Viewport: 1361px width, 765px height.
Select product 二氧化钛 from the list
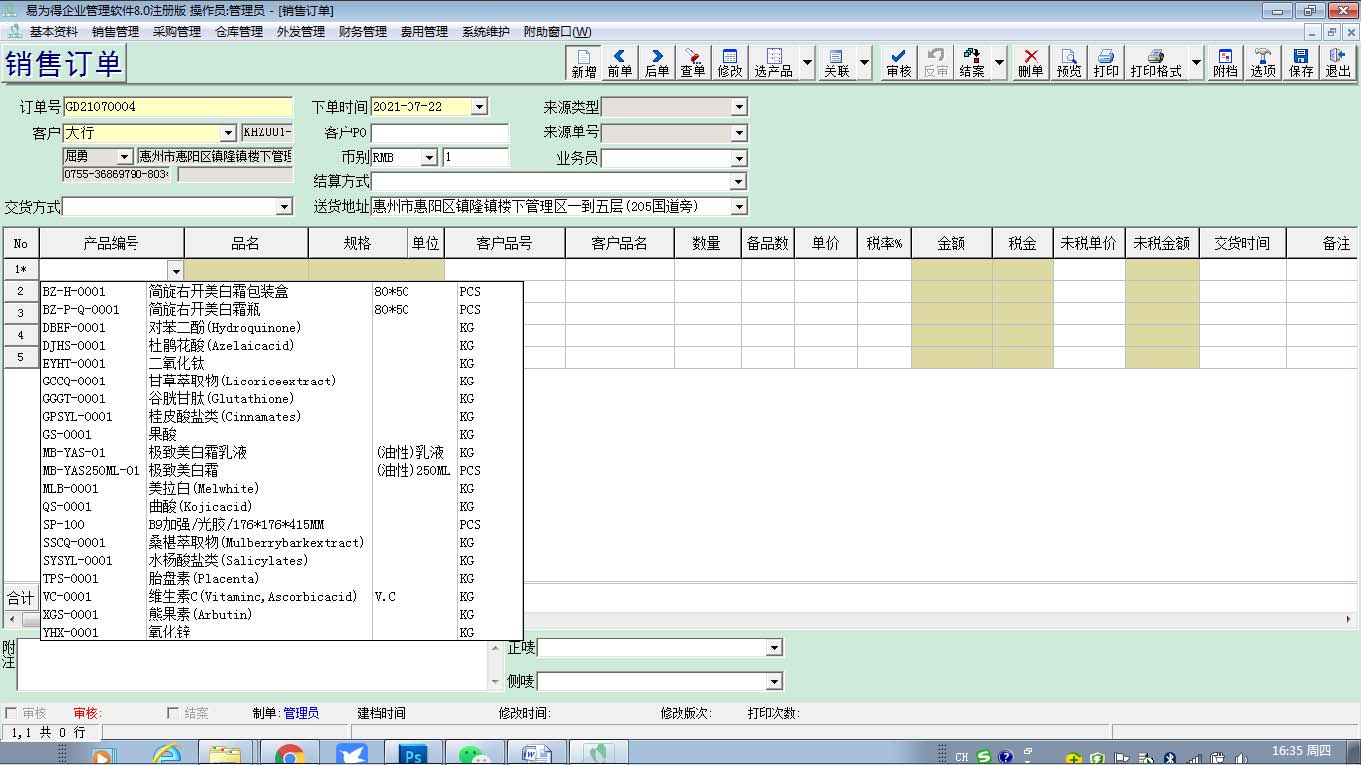tap(176, 363)
